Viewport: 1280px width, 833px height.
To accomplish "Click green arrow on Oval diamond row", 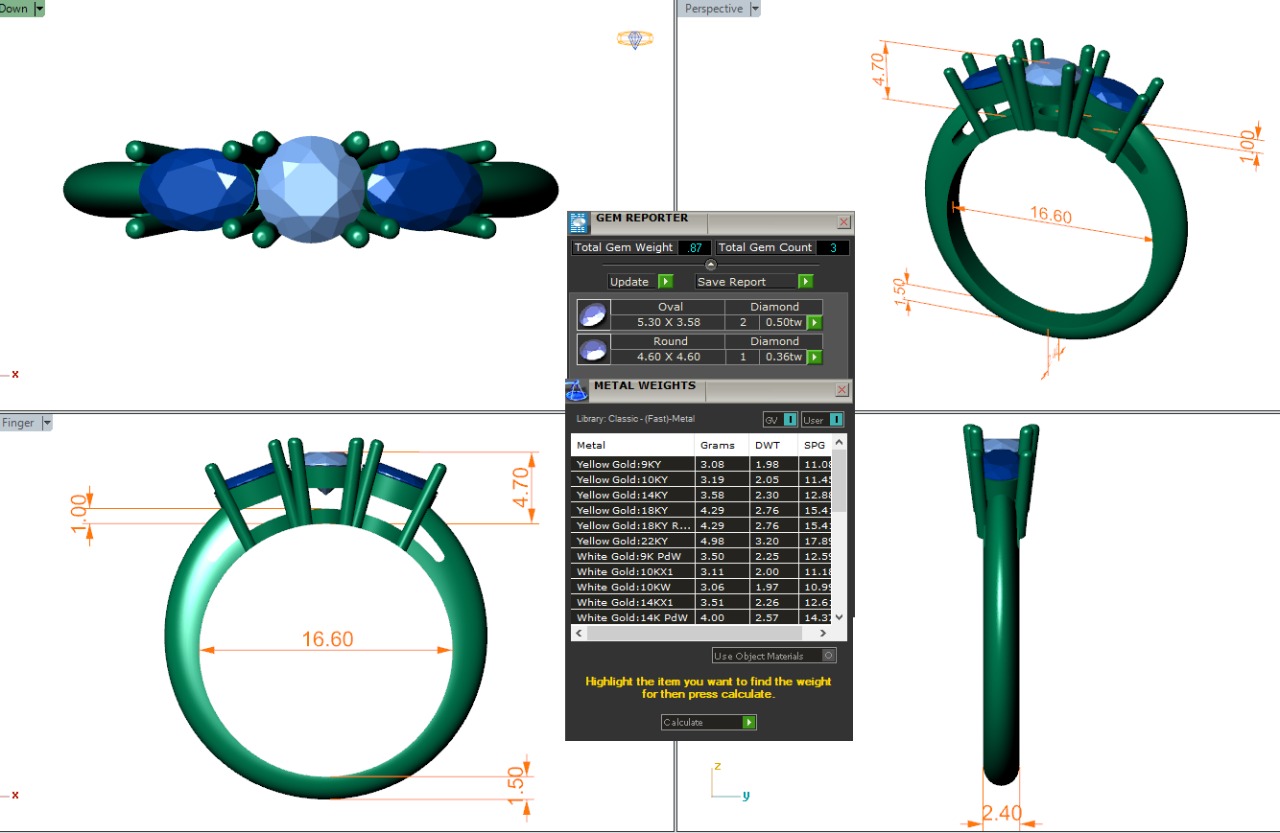I will point(815,323).
